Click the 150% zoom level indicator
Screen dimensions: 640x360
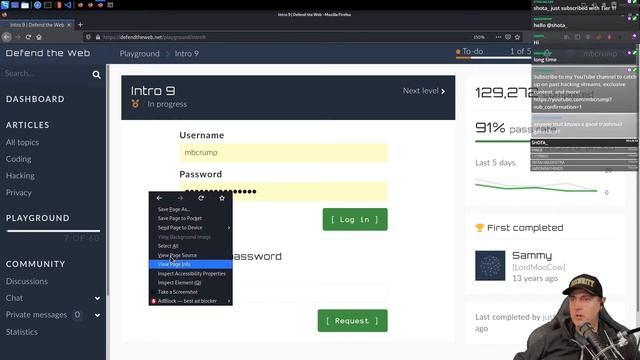pyautogui.click(x=479, y=37)
